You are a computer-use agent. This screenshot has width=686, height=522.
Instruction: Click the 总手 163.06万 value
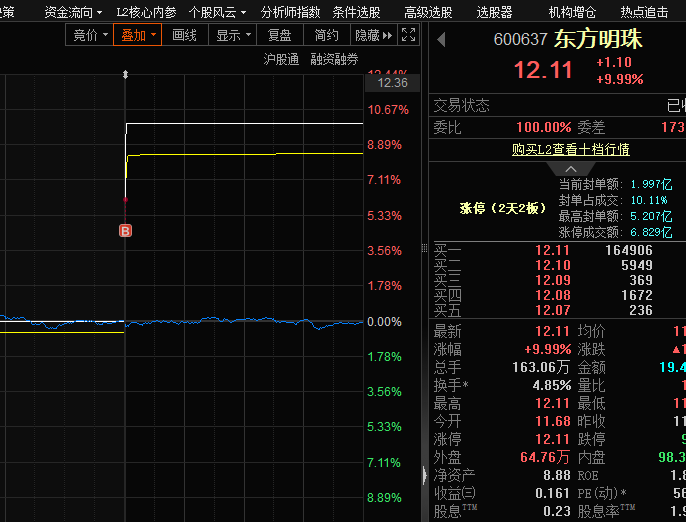[541, 367]
